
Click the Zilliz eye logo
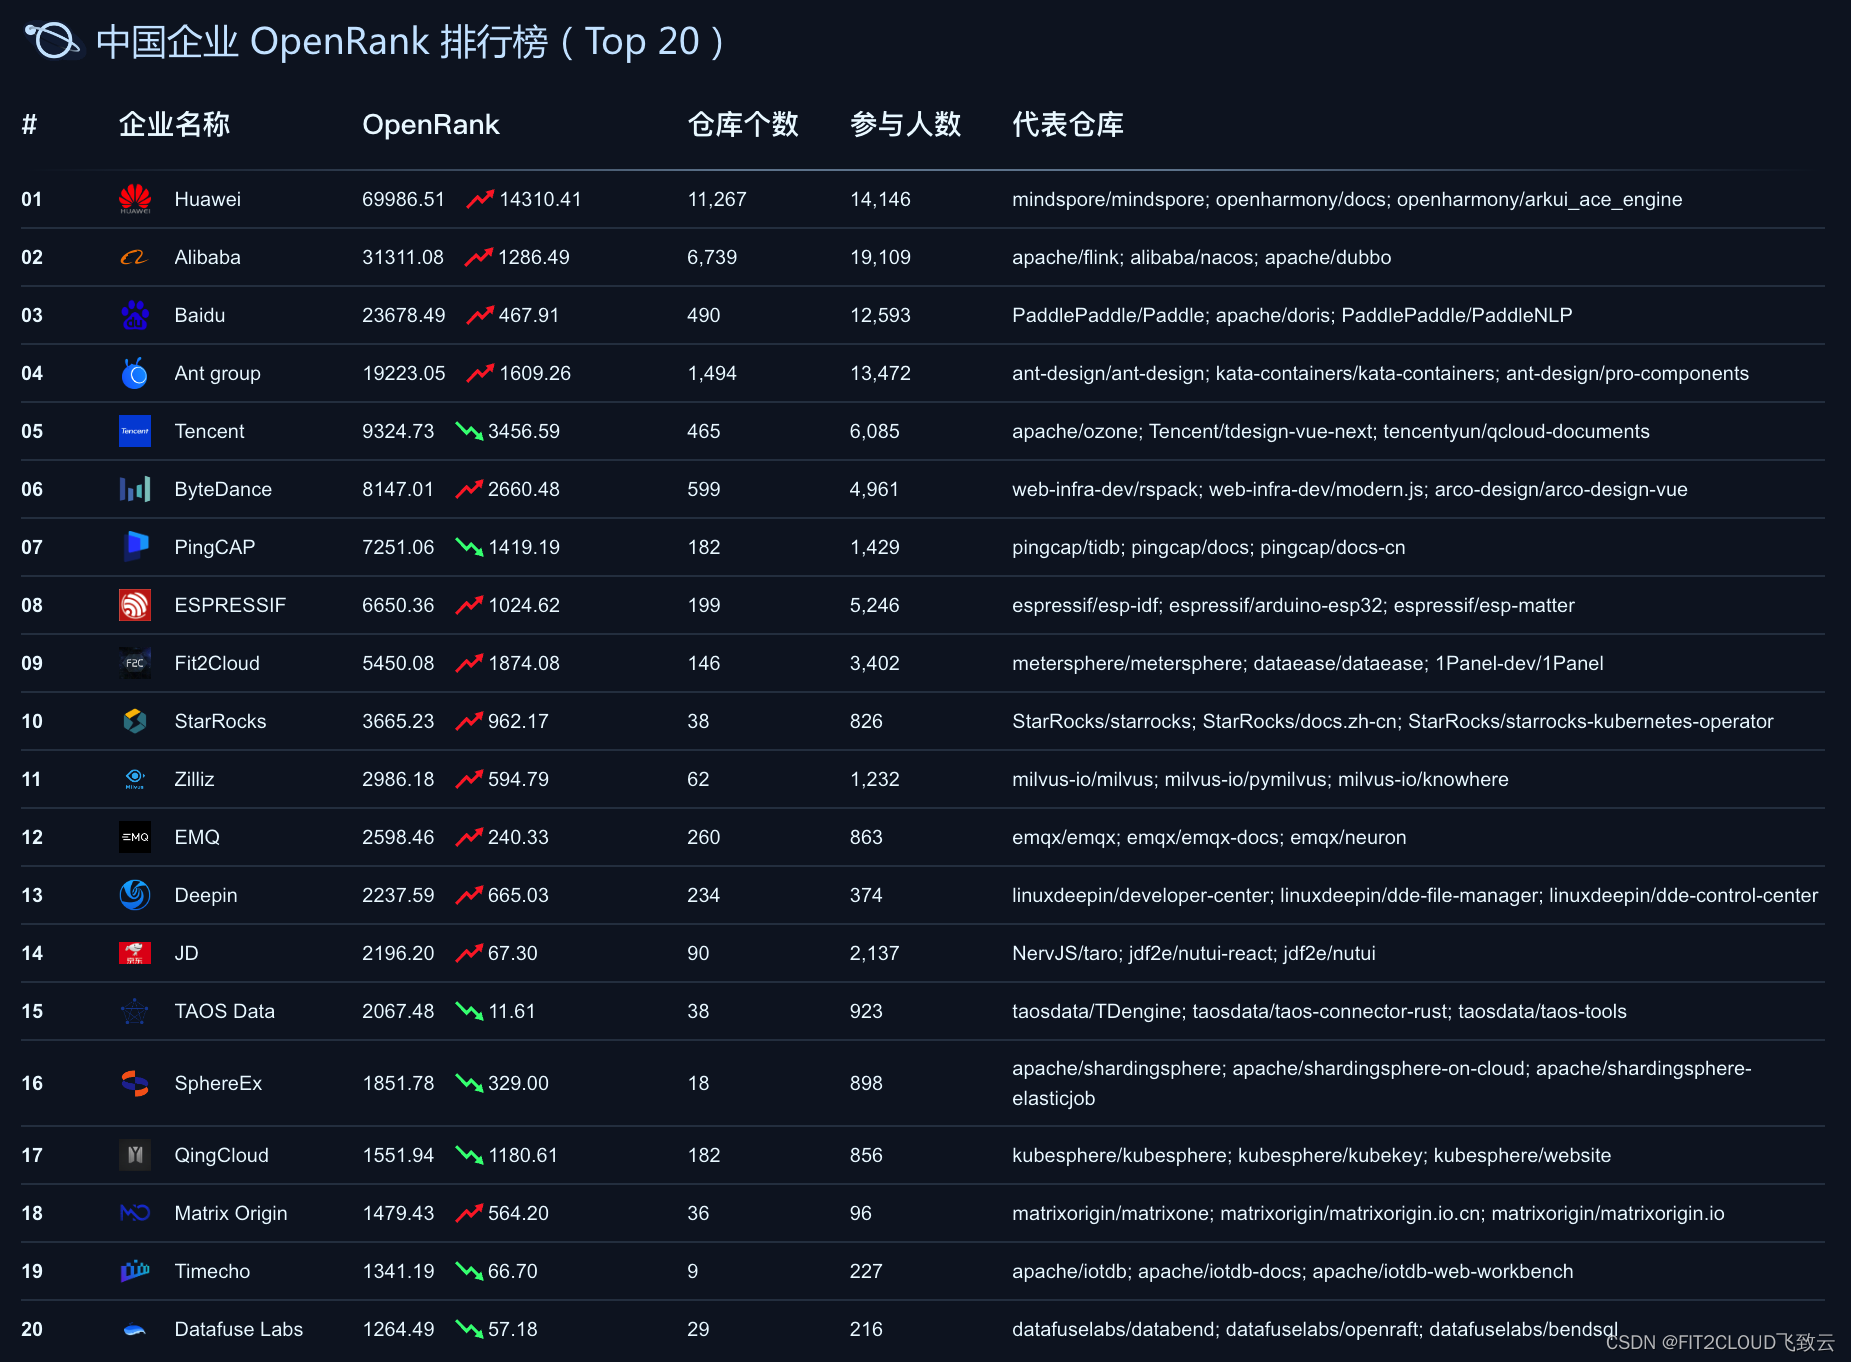pos(135,779)
